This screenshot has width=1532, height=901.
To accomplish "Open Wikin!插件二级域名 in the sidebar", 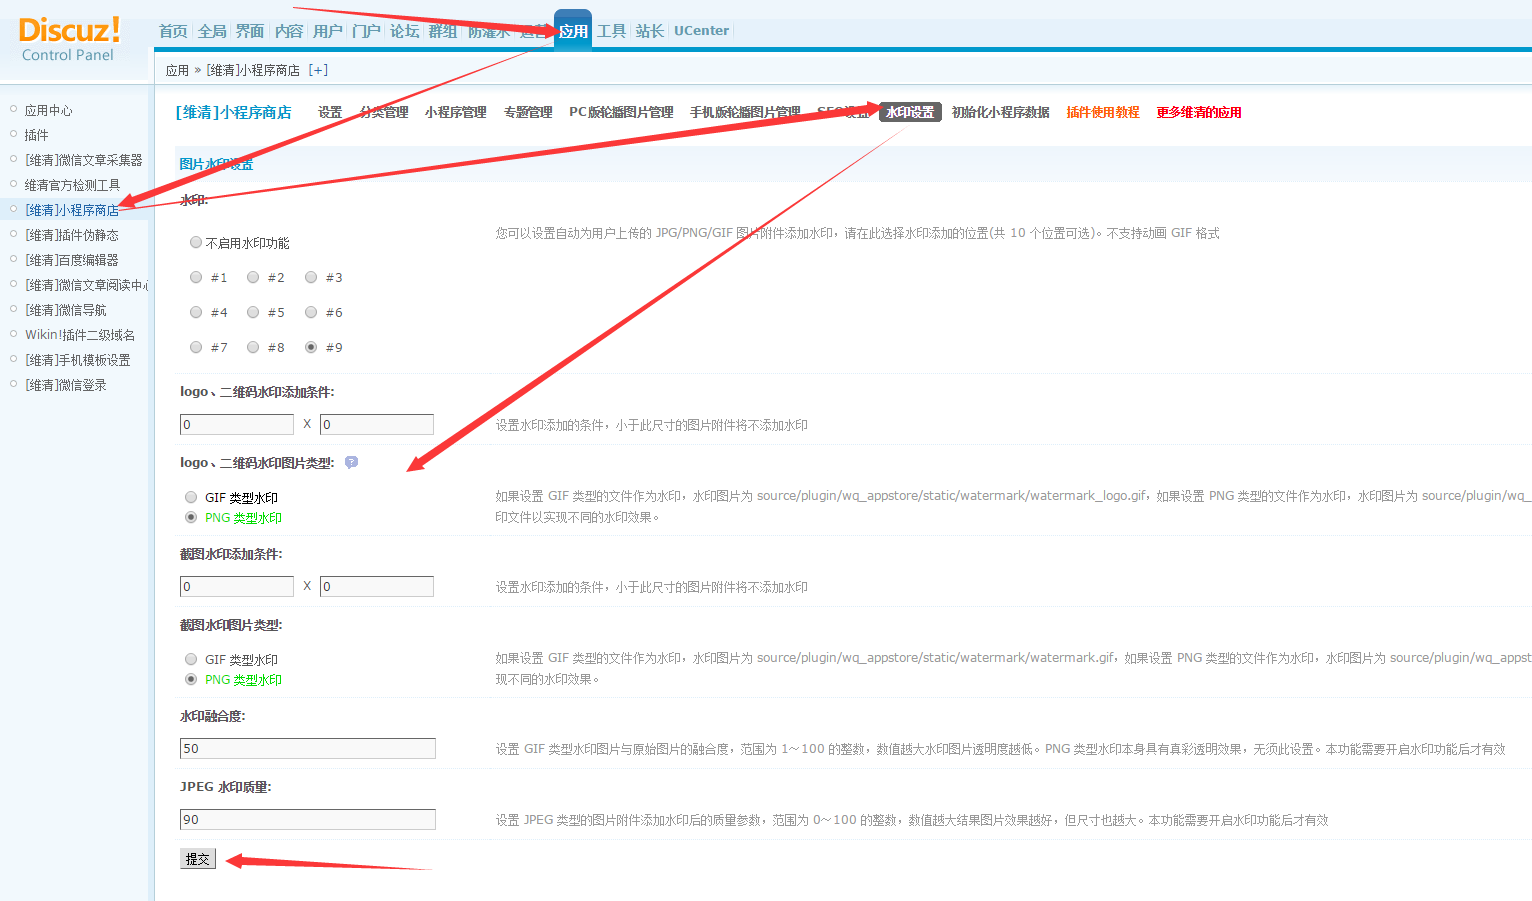I will [x=80, y=335].
